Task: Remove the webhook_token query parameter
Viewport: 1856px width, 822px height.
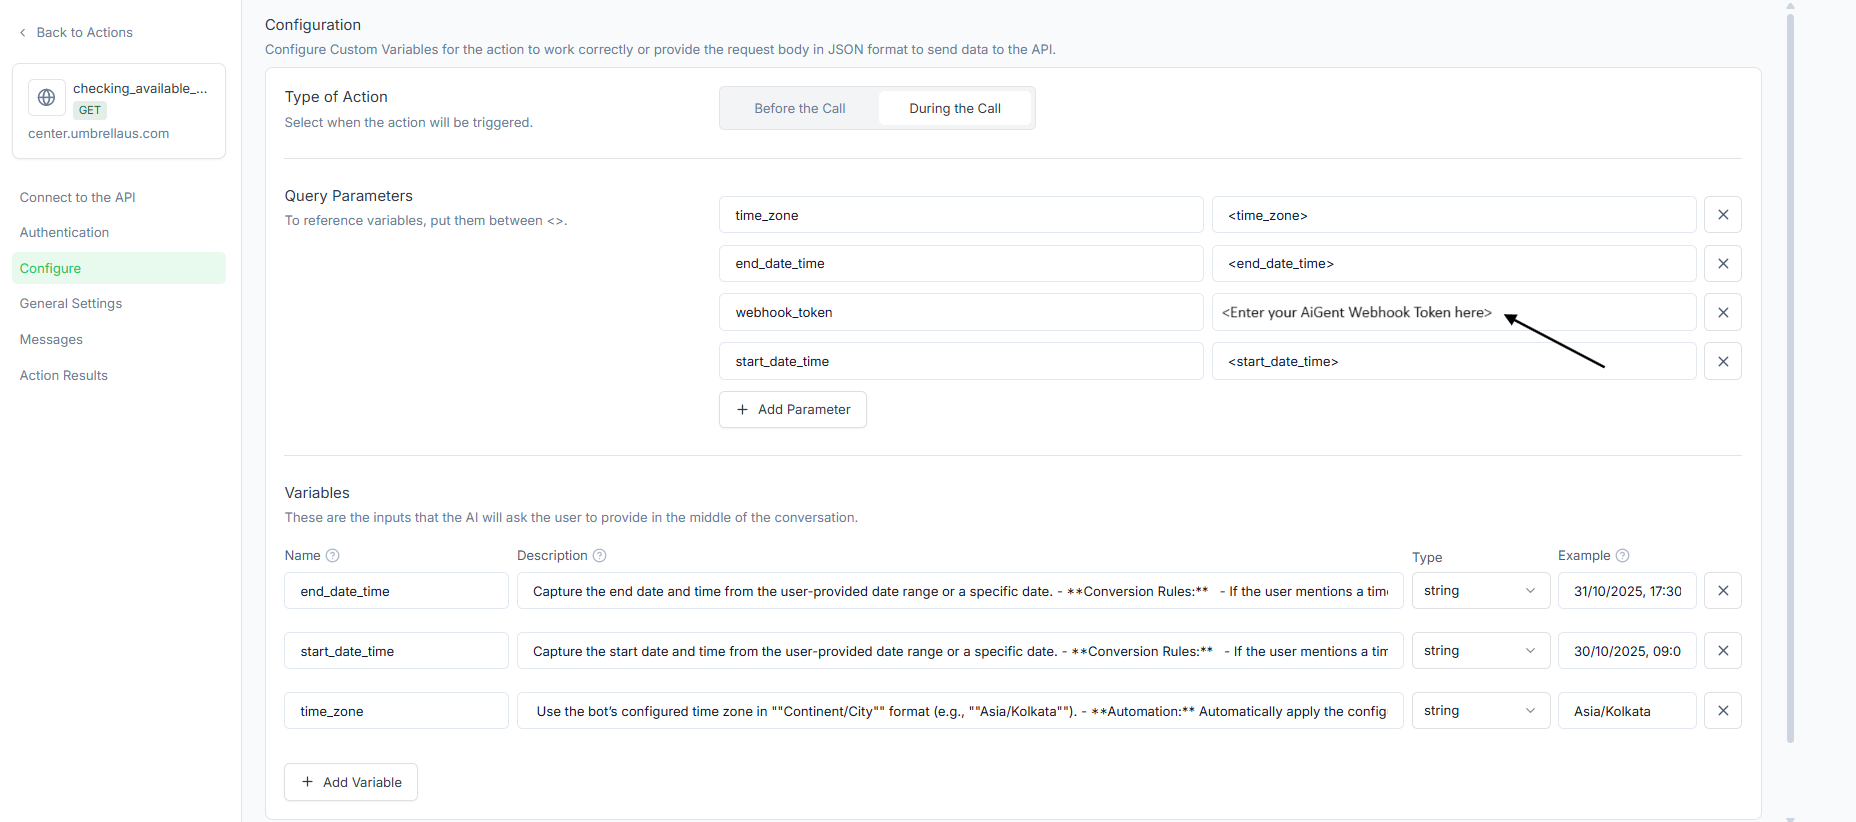Action: 1723,313
